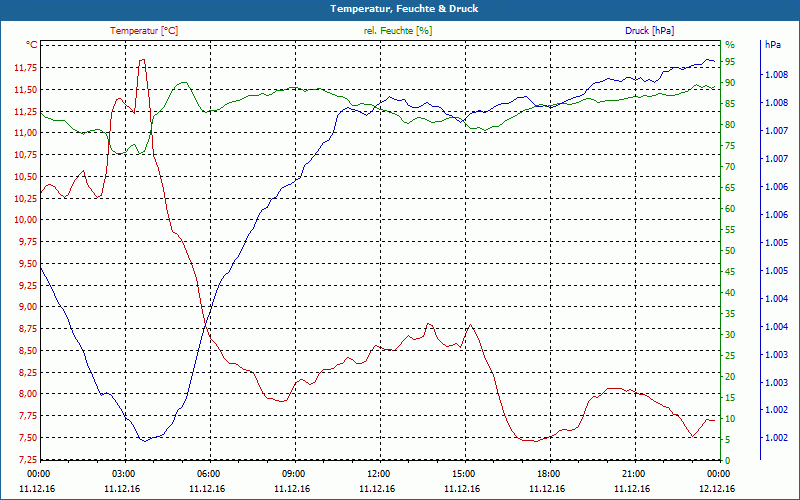The height and width of the screenshot is (500, 800).
Task: Click the 15:00 time axis label
Action: pos(462,473)
